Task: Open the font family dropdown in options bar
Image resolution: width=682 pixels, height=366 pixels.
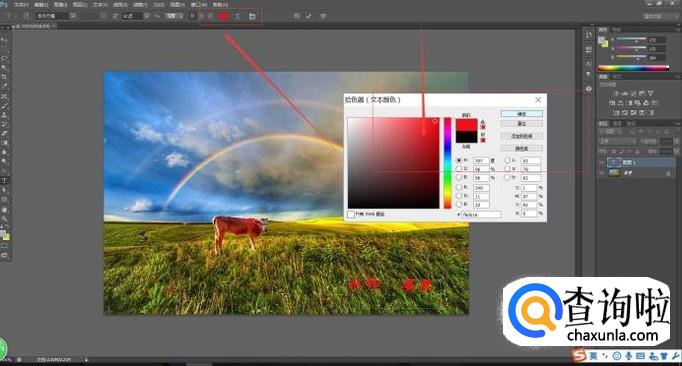Action: pyautogui.click(x=52, y=16)
